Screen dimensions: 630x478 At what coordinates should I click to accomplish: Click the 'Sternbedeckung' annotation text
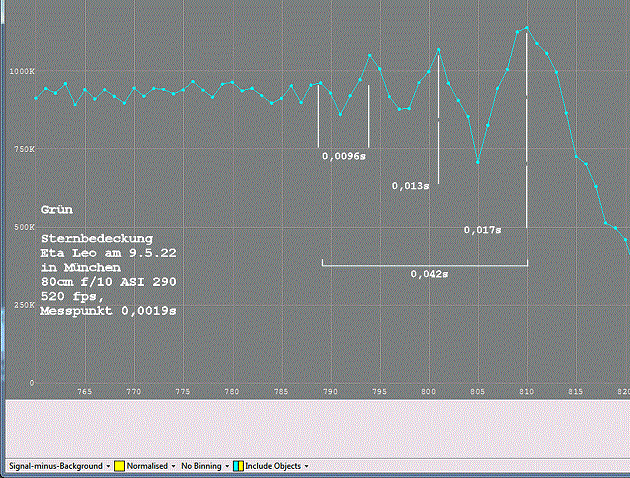(x=97, y=240)
